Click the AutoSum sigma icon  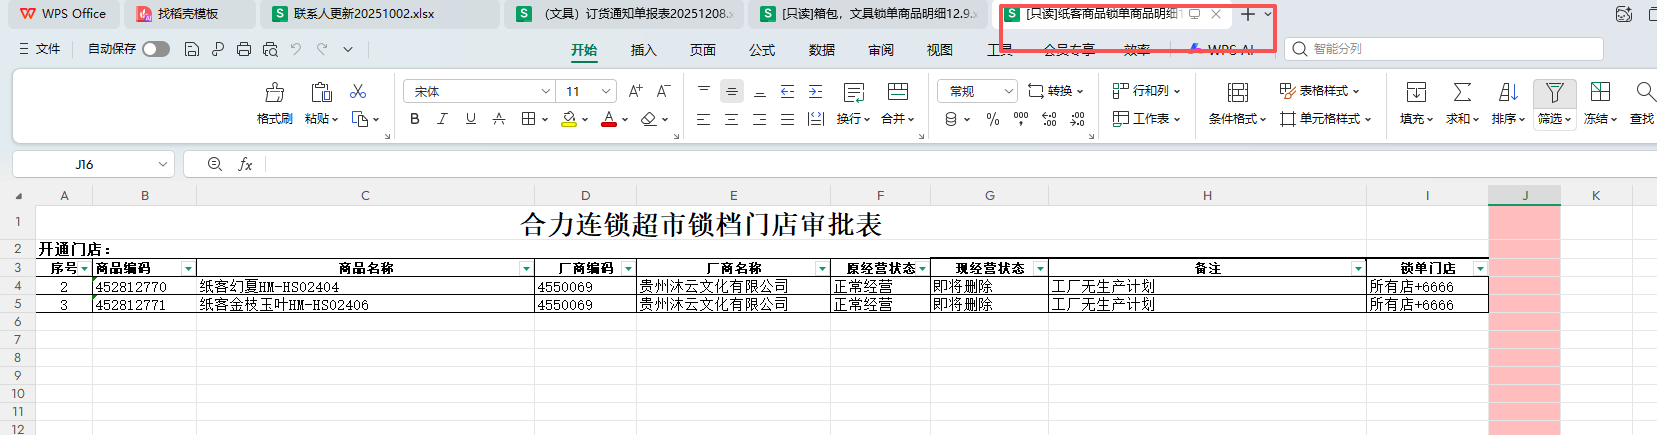click(1461, 92)
